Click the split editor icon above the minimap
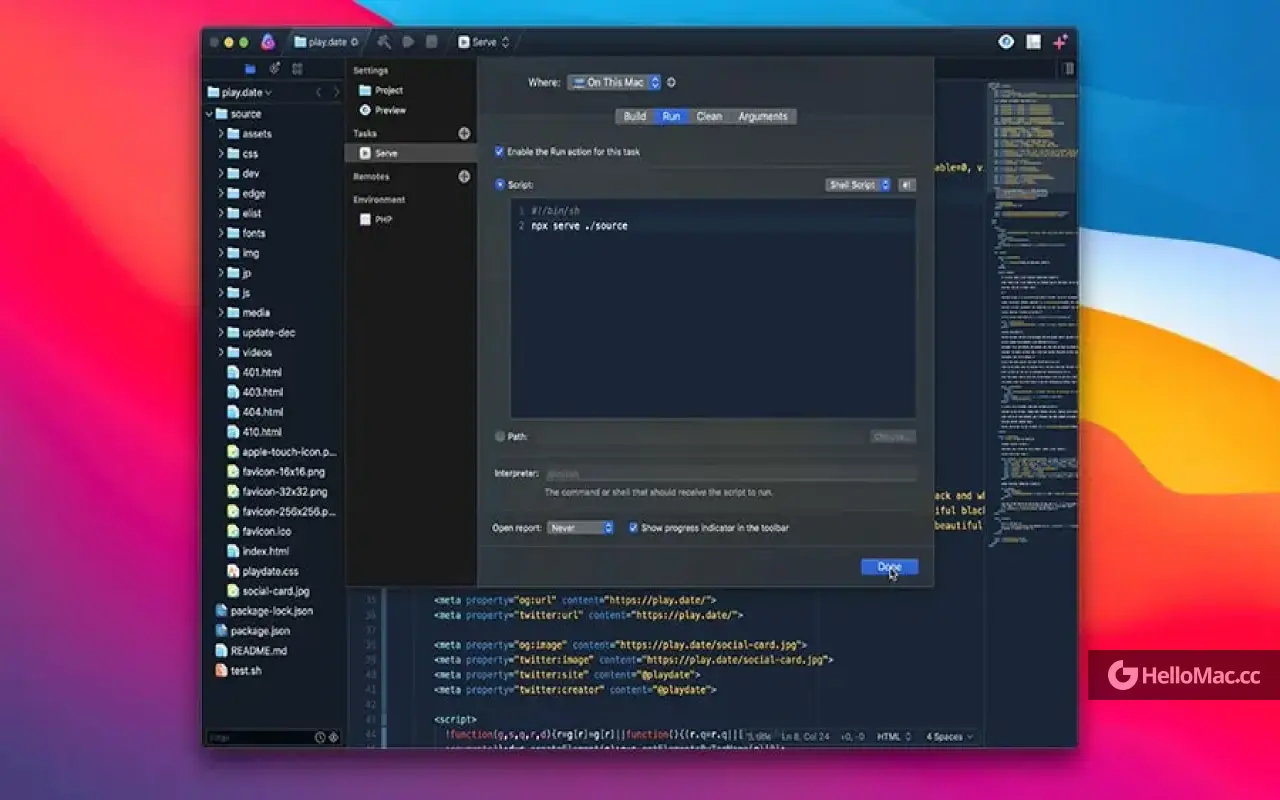 [x=1068, y=69]
